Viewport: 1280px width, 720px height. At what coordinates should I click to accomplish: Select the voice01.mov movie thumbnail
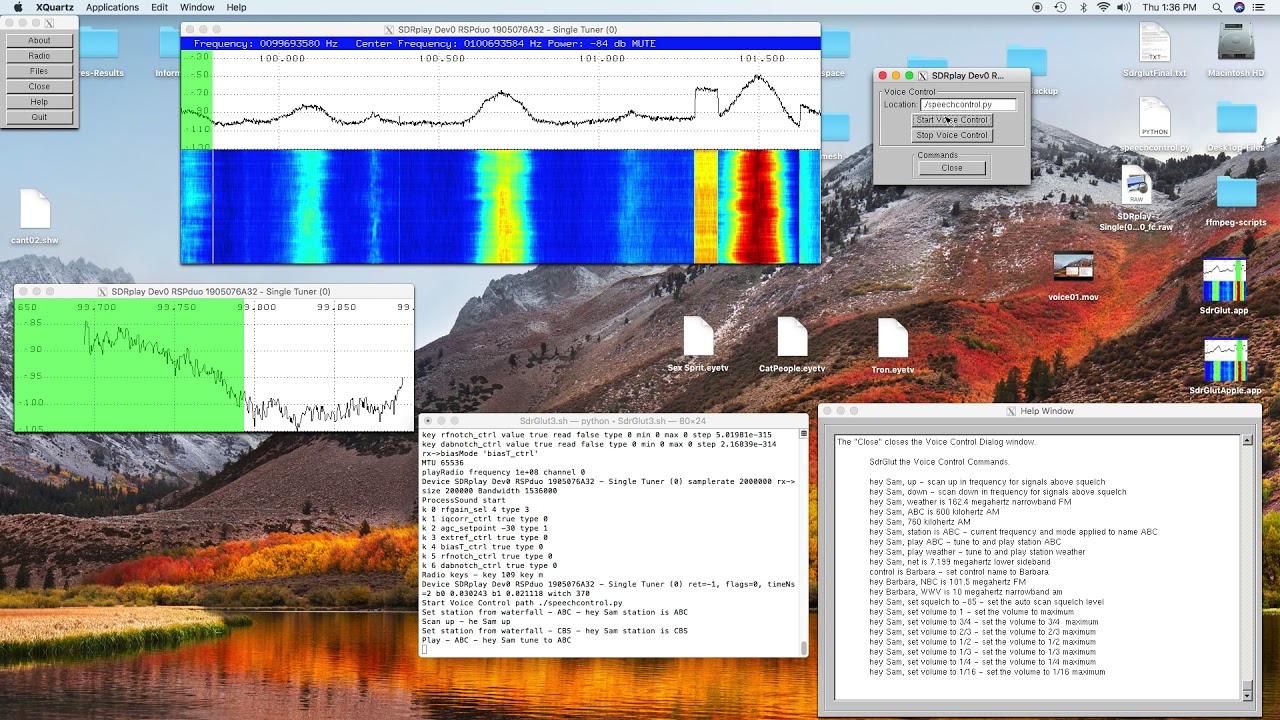pos(1073,268)
